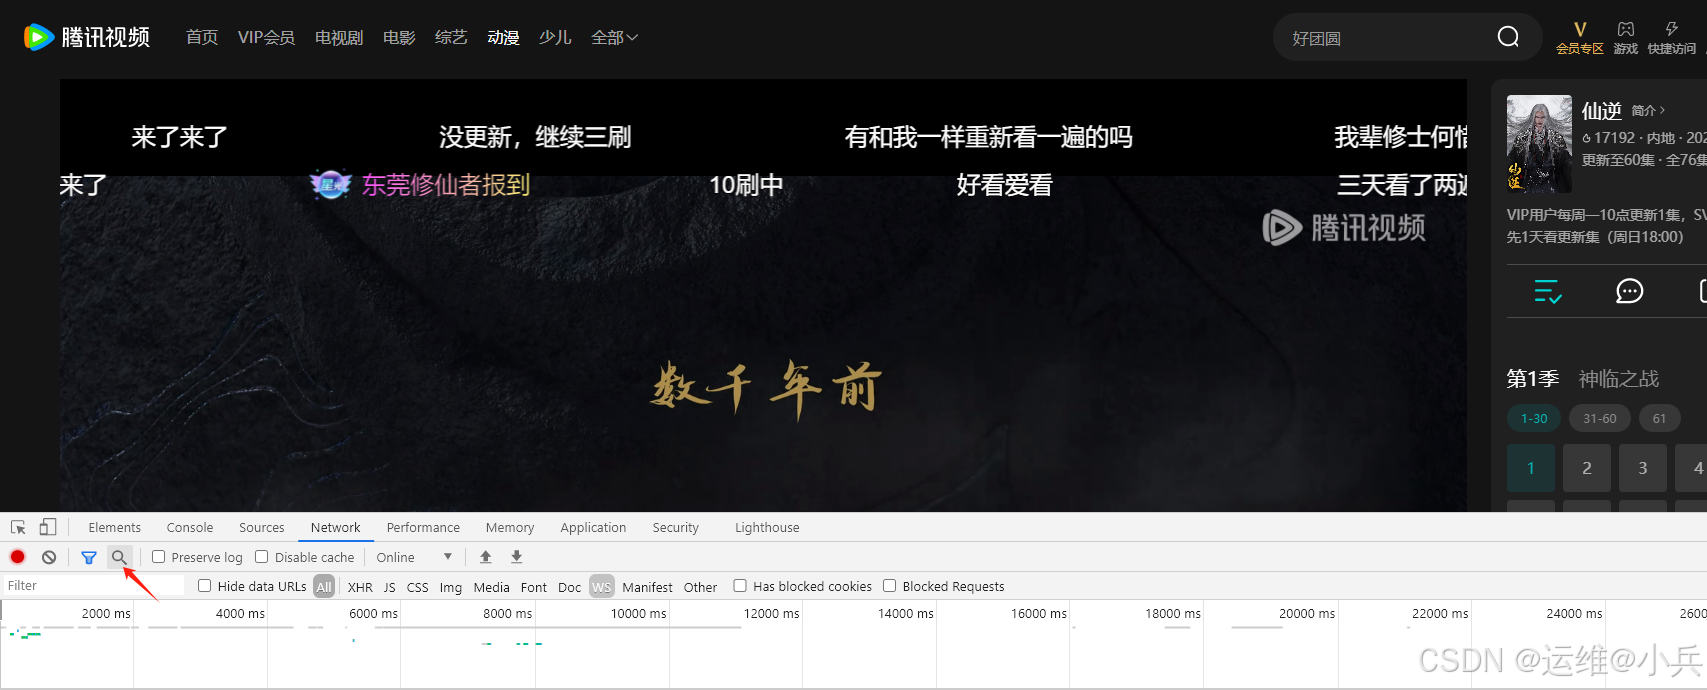Open the 动漫 navigation link

click(503, 37)
